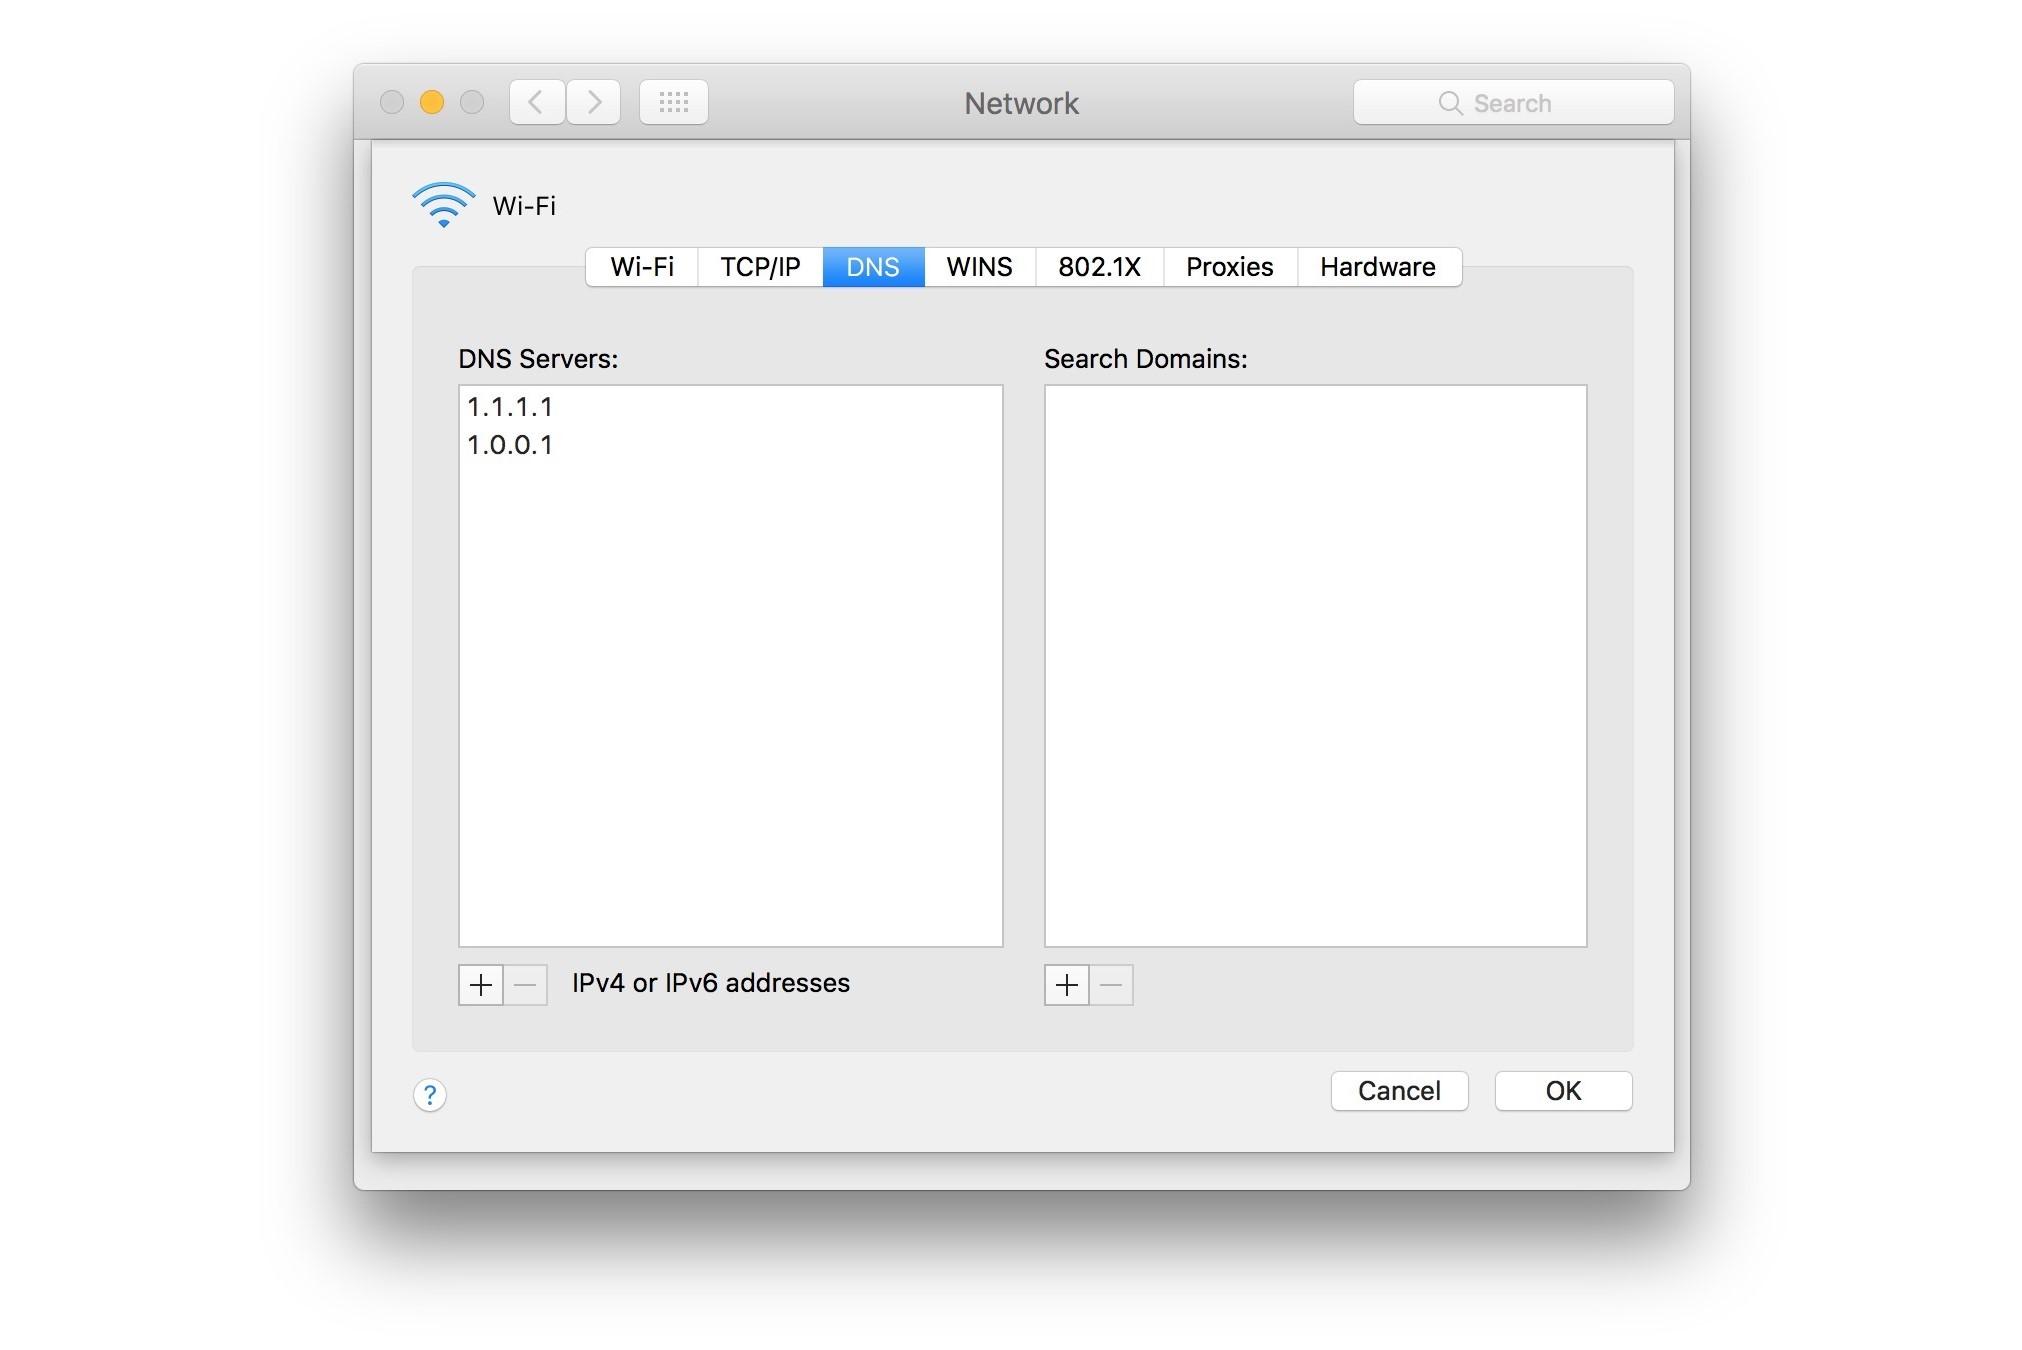The width and height of the screenshot is (2022, 1350).
Task: Remove DNS server with minus button
Action: [x=525, y=985]
